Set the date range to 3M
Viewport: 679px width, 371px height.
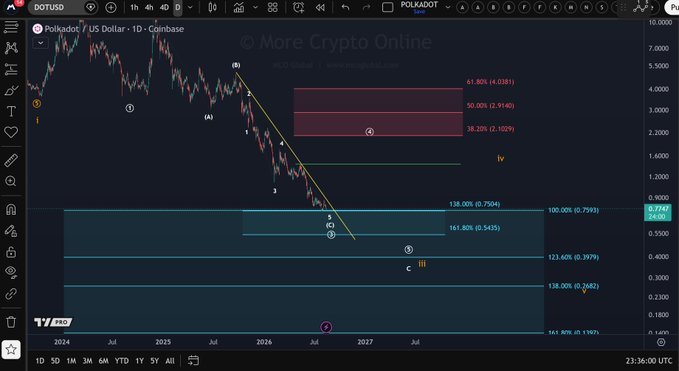(x=87, y=361)
